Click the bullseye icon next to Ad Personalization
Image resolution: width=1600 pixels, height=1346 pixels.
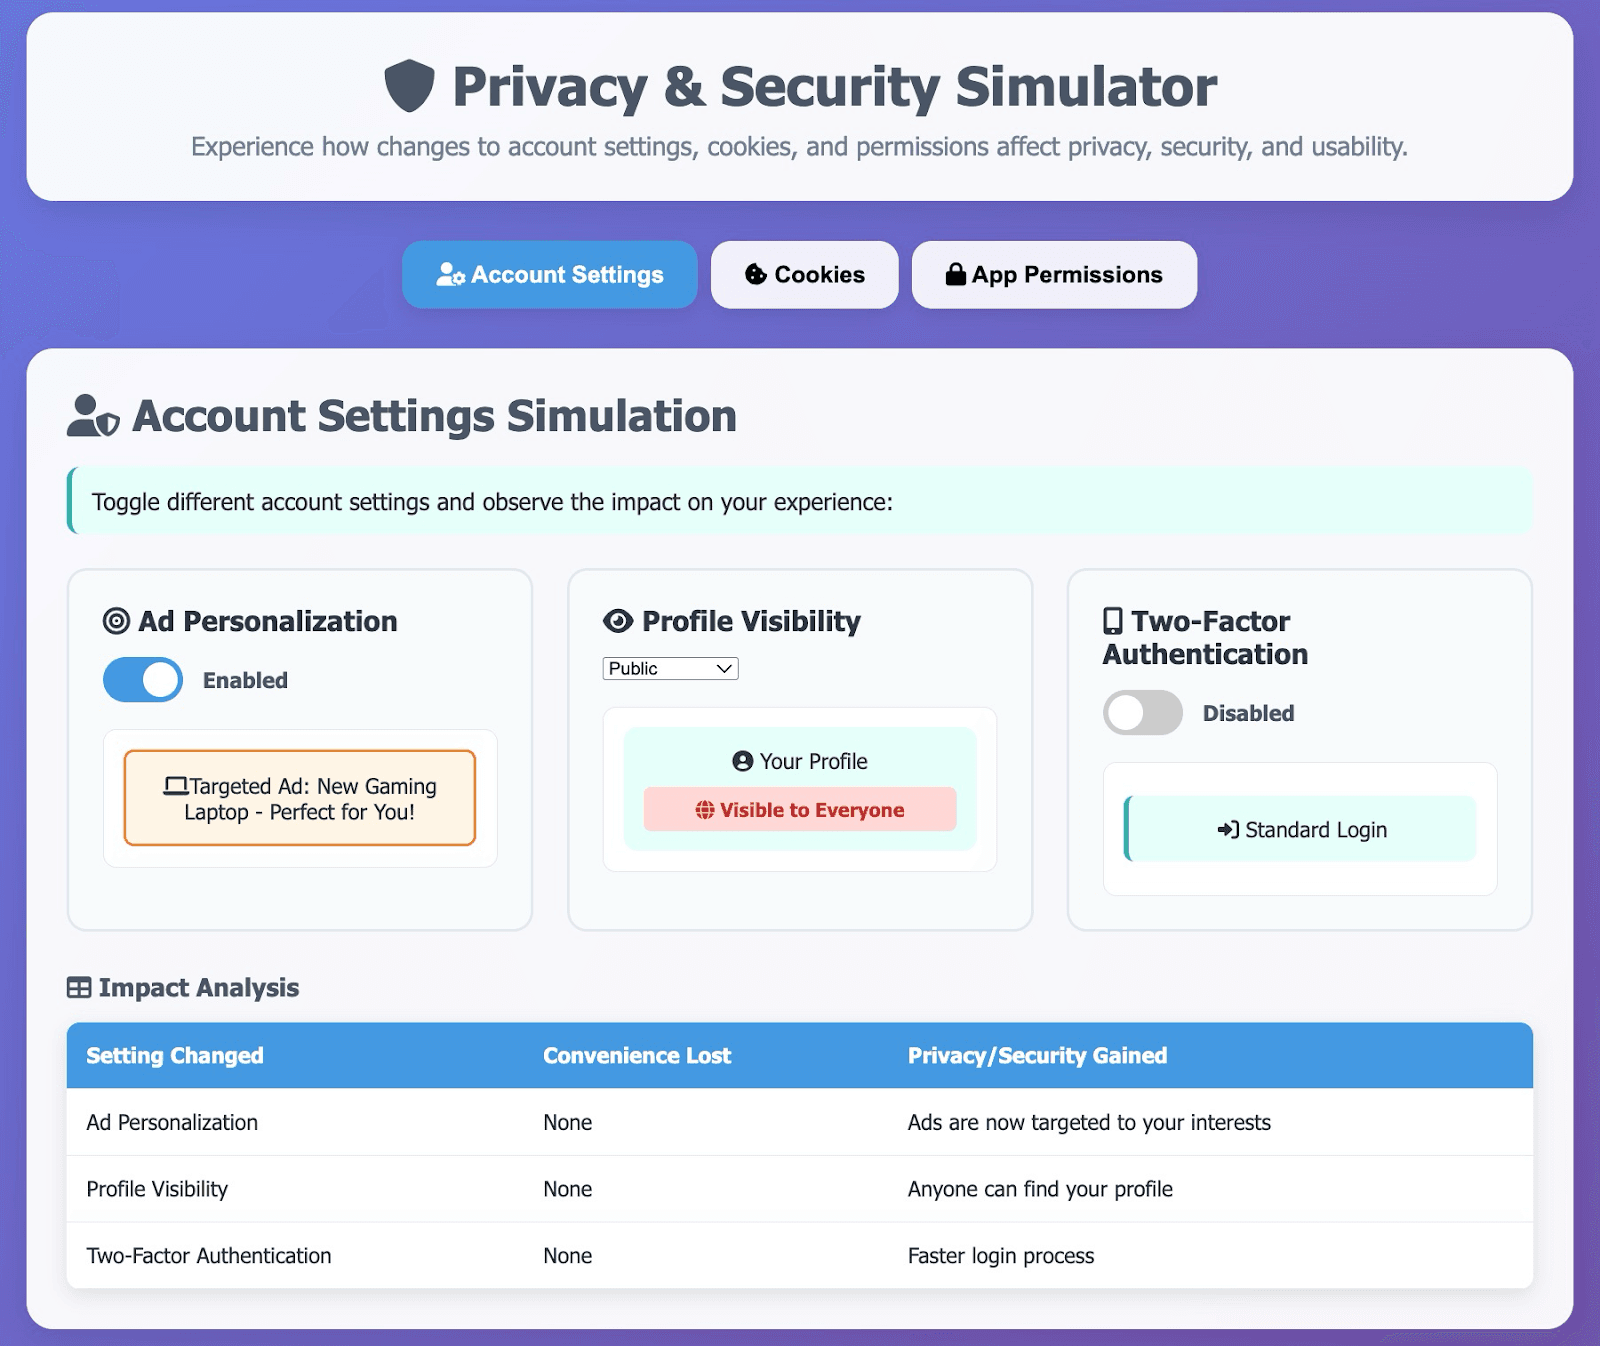[116, 621]
